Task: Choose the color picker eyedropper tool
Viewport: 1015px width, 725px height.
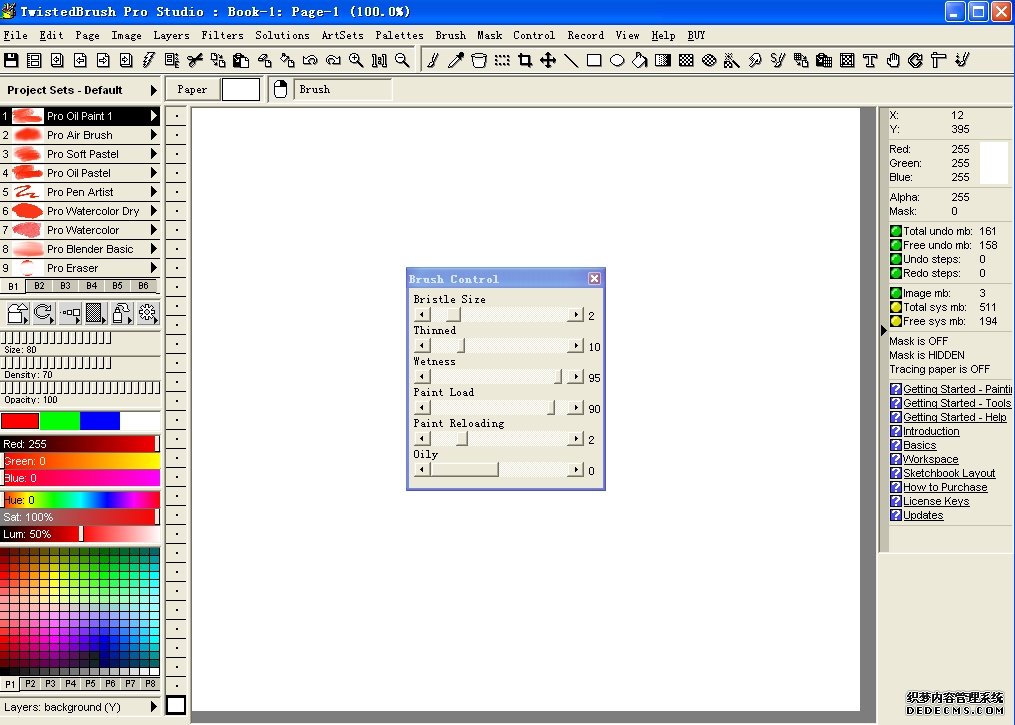Action: [x=456, y=60]
